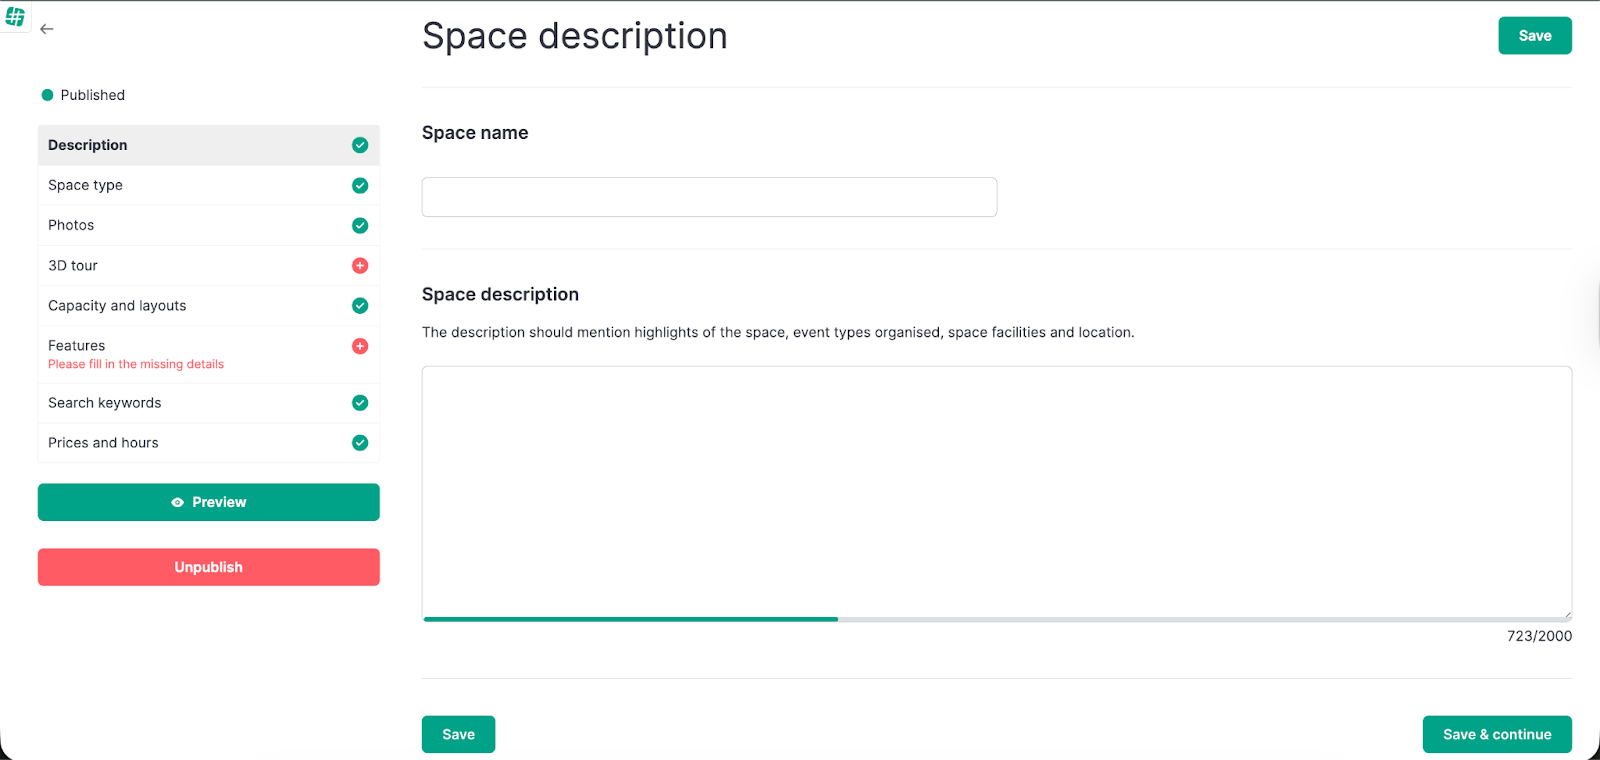
Task: Click the red plus icon beside 3D tour
Action: (360, 266)
